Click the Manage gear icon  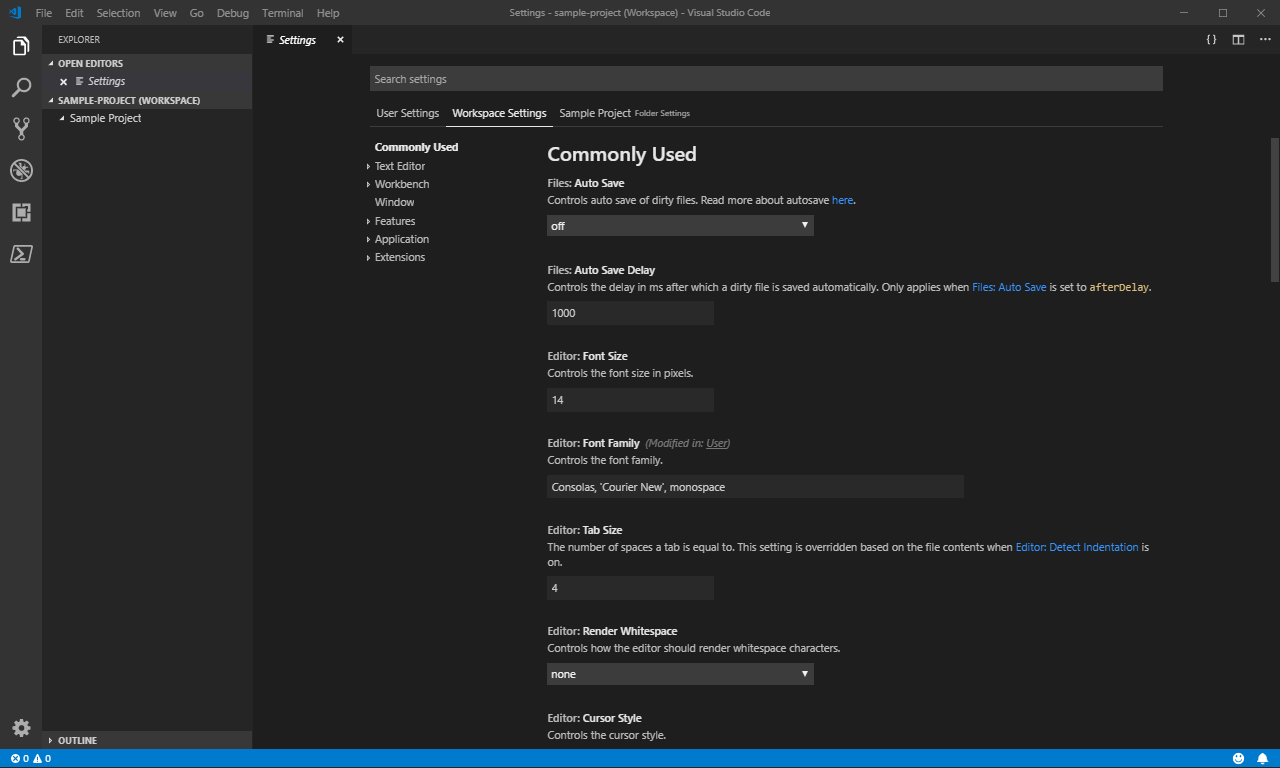(21, 728)
